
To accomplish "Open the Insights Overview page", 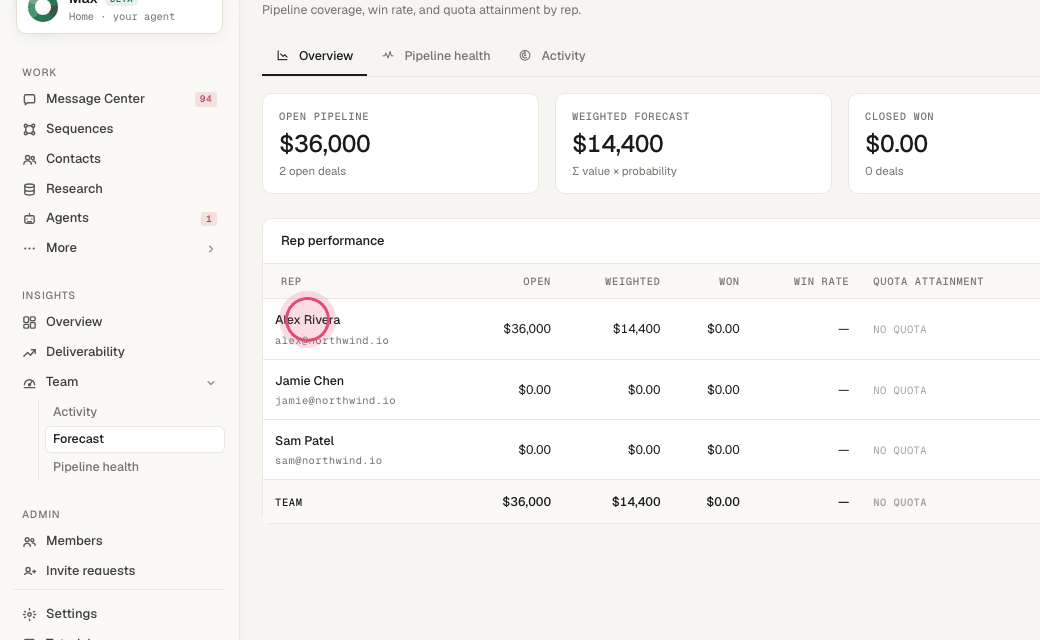I will [119, 322].
